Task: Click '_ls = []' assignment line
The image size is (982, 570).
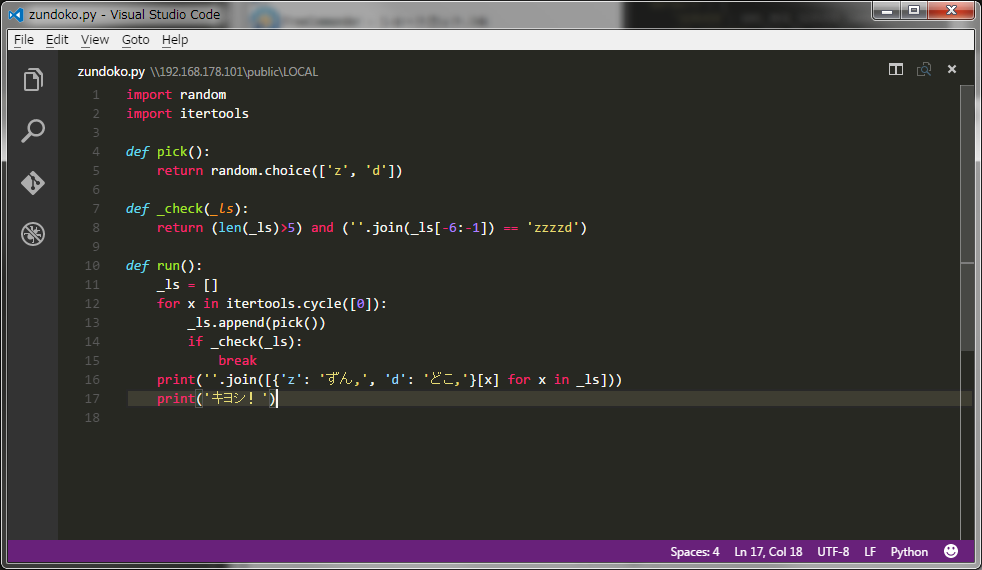Action: 187,284
